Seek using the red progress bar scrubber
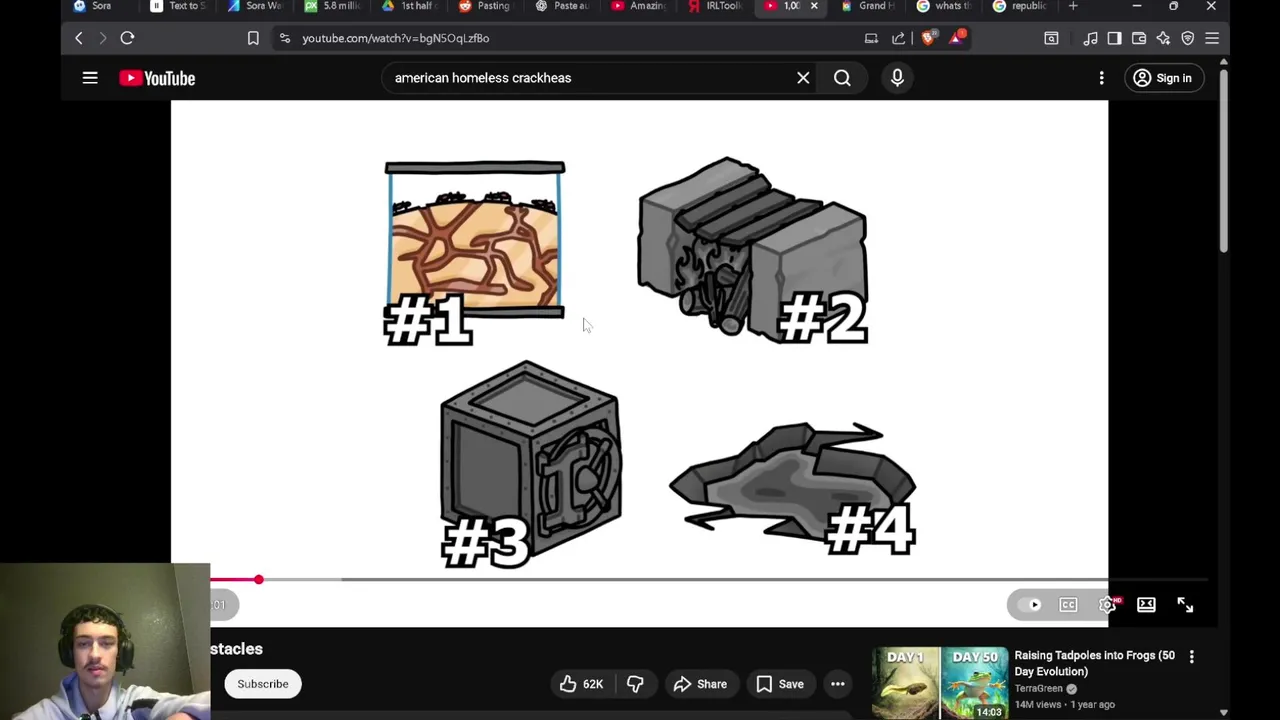Screen dimensions: 1280x720 coord(258,579)
